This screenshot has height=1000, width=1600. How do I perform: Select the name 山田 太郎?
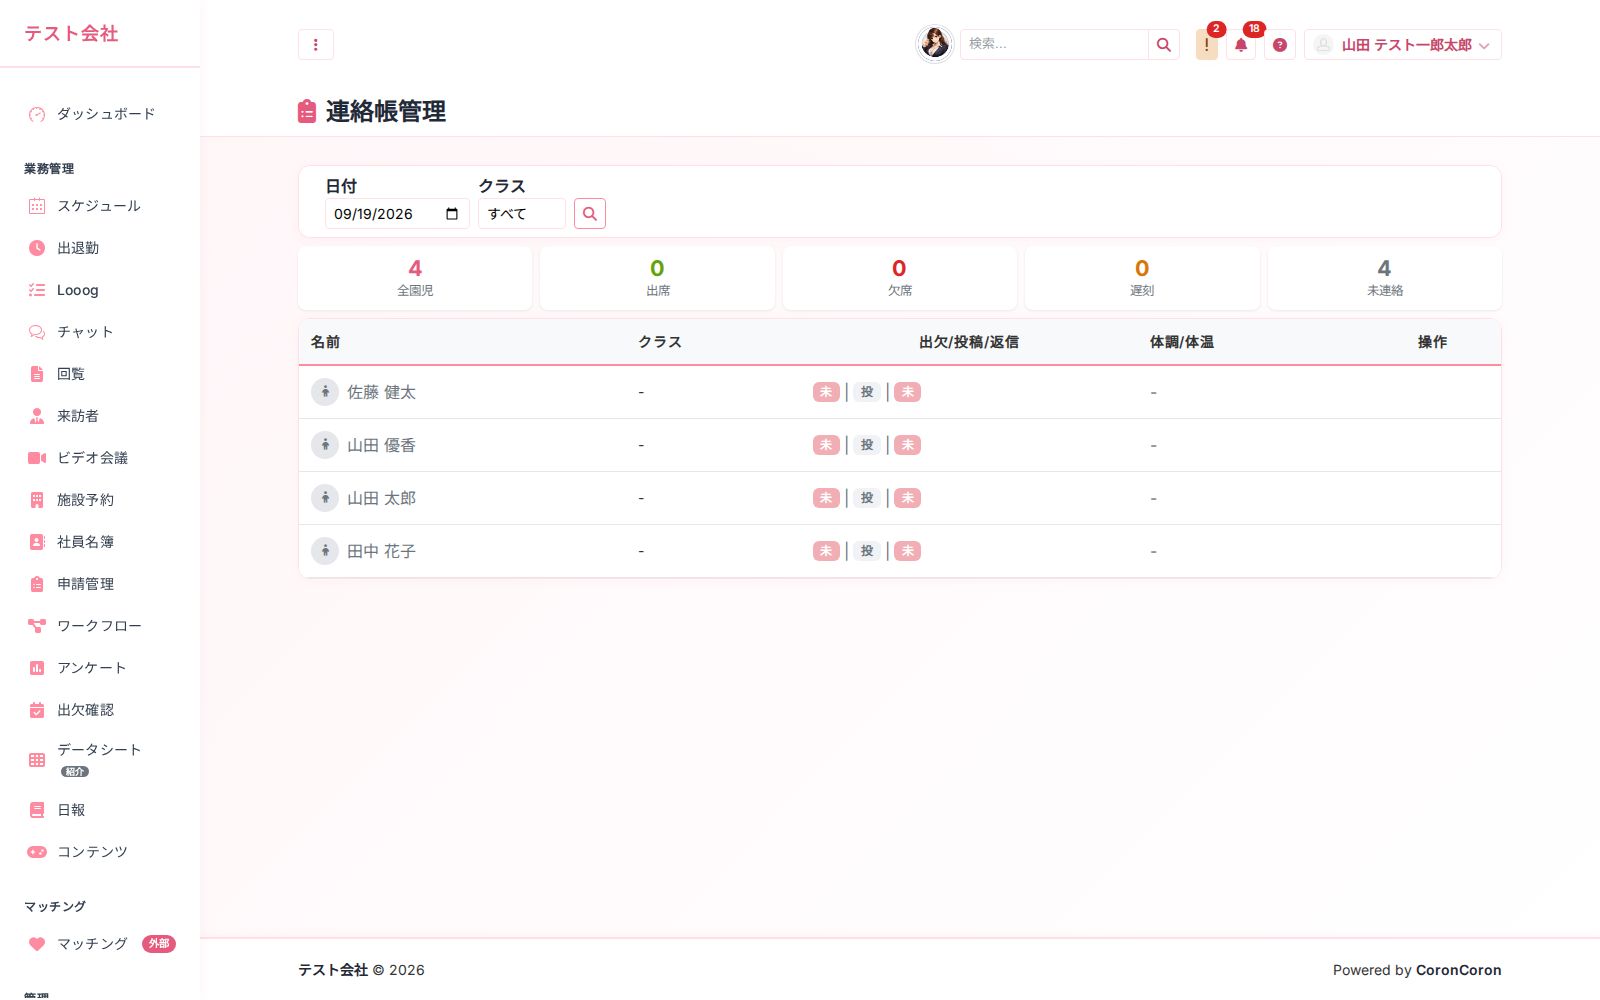pyautogui.click(x=381, y=498)
